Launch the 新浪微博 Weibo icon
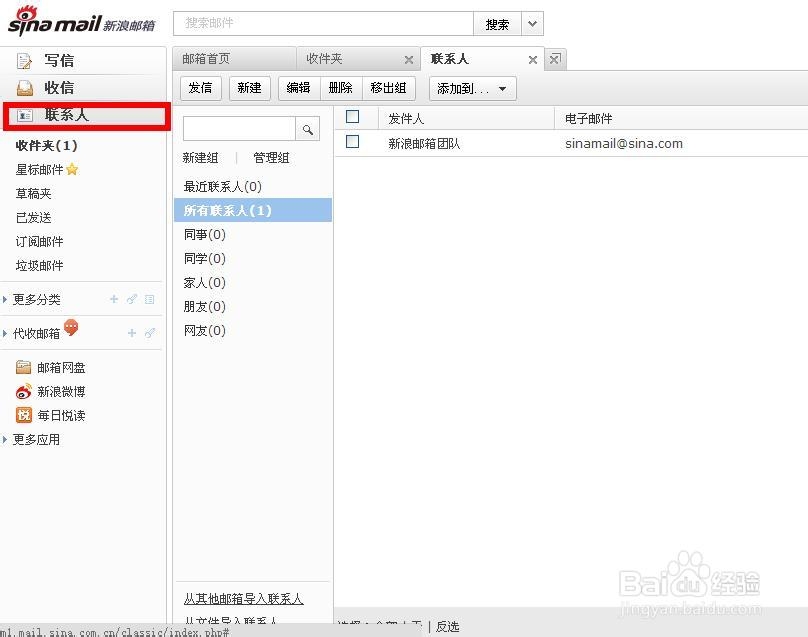 24,391
